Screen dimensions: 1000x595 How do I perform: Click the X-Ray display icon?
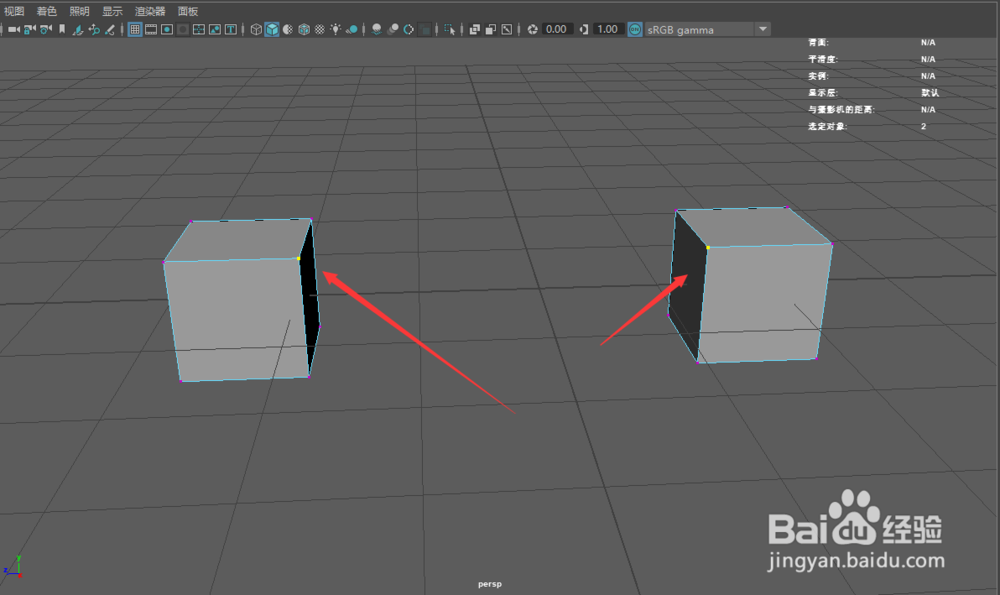pos(475,29)
